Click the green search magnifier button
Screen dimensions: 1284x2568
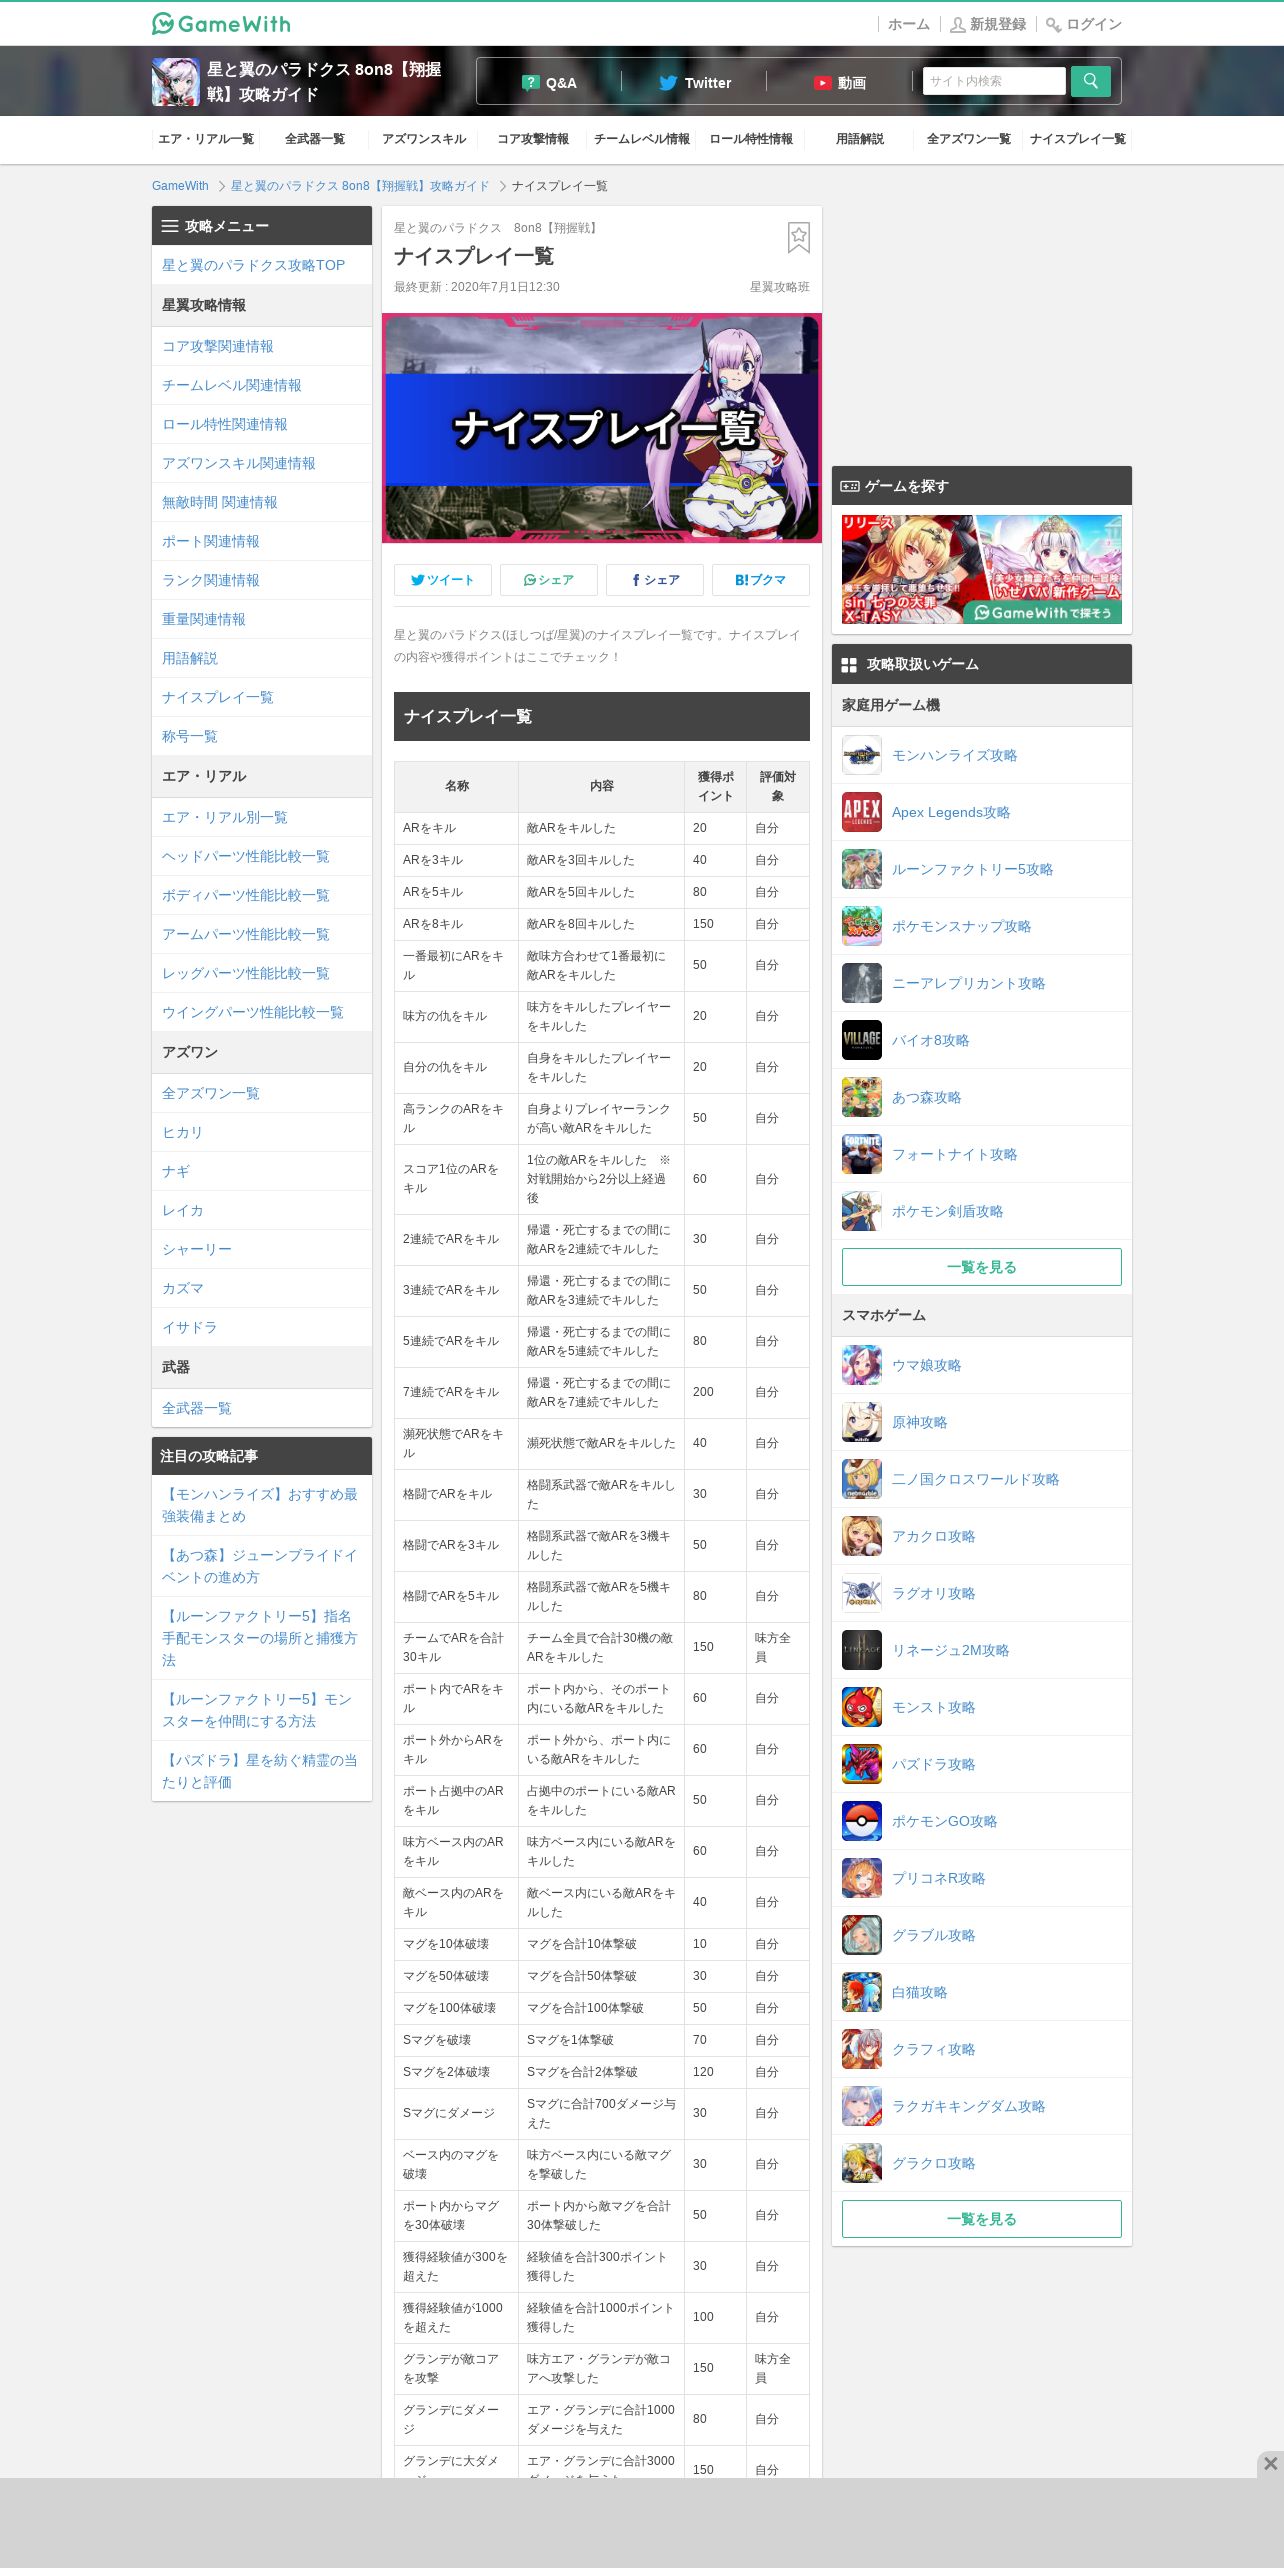tap(1090, 81)
